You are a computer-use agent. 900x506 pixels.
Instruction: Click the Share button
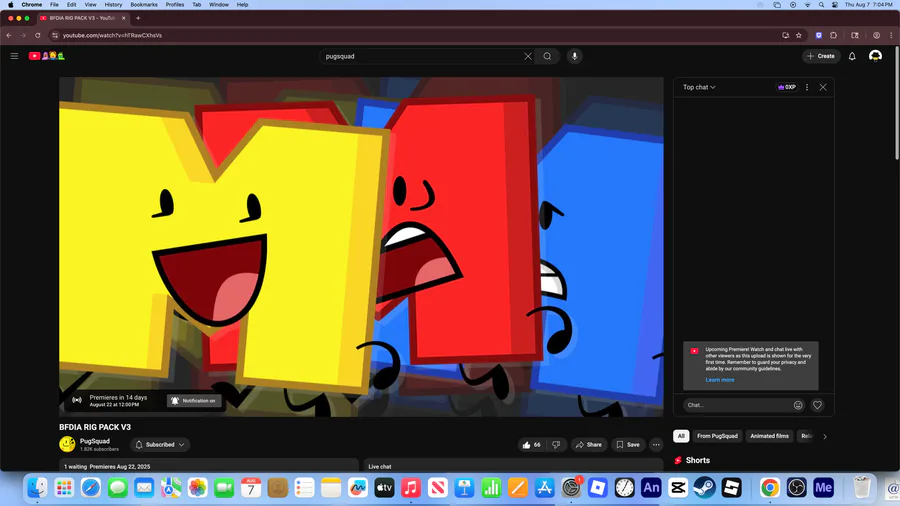click(589, 445)
